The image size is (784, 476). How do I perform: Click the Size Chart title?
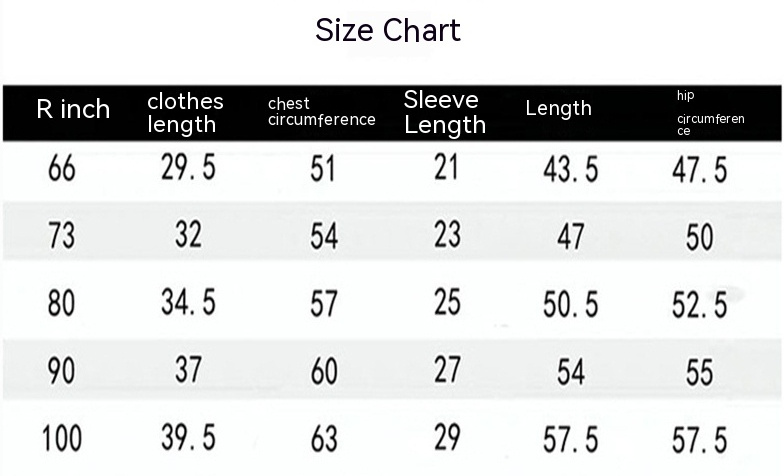click(388, 30)
